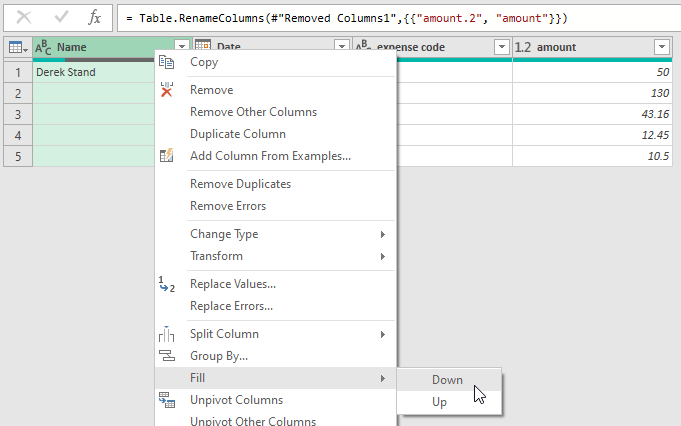Click the Replace Values icon
This screenshot has width=681, height=426.
(167, 284)
